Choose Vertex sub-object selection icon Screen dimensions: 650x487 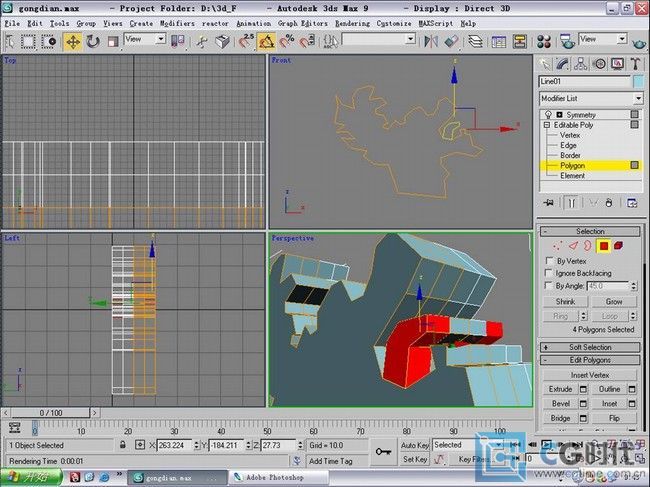[558, 246]
